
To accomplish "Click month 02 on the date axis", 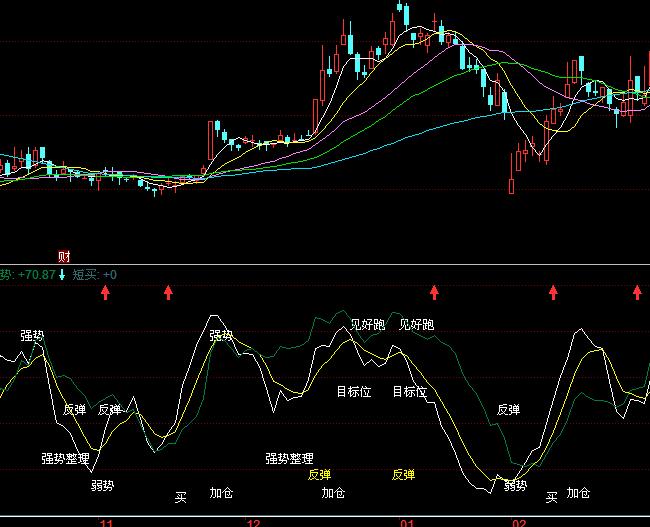I will click(519, 522).
